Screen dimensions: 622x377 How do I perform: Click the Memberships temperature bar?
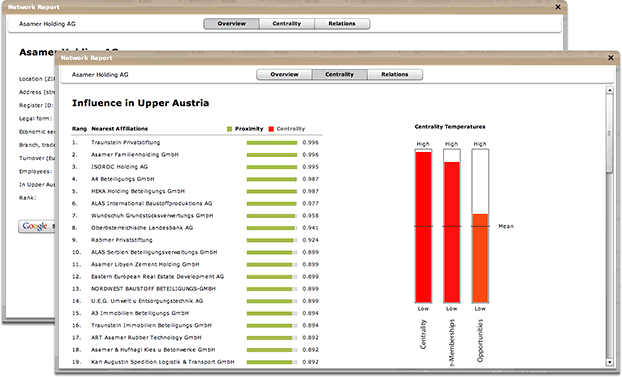tap(452, 226)
